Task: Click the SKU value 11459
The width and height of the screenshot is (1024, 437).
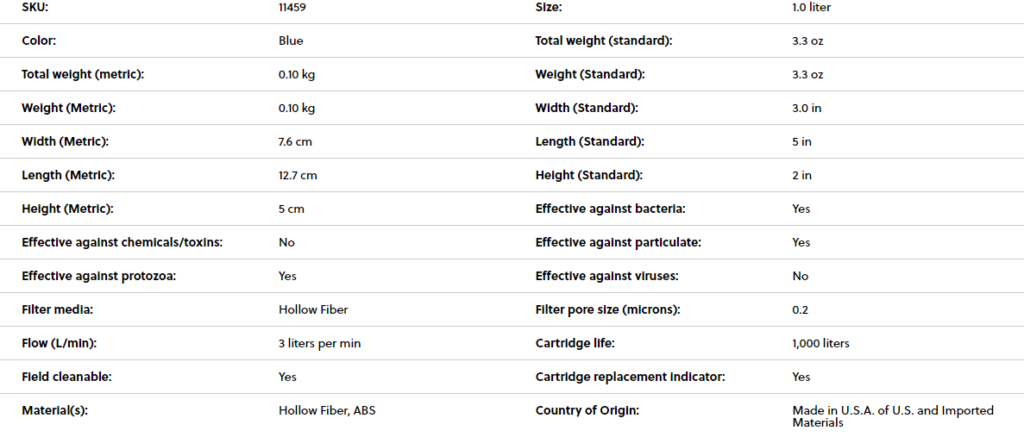Action: 293,7
